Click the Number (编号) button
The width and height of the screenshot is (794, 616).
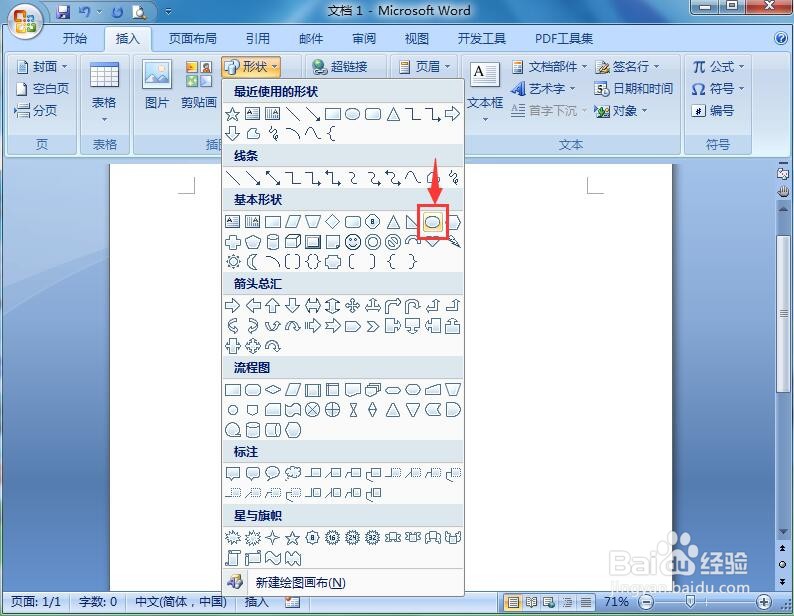713,110
